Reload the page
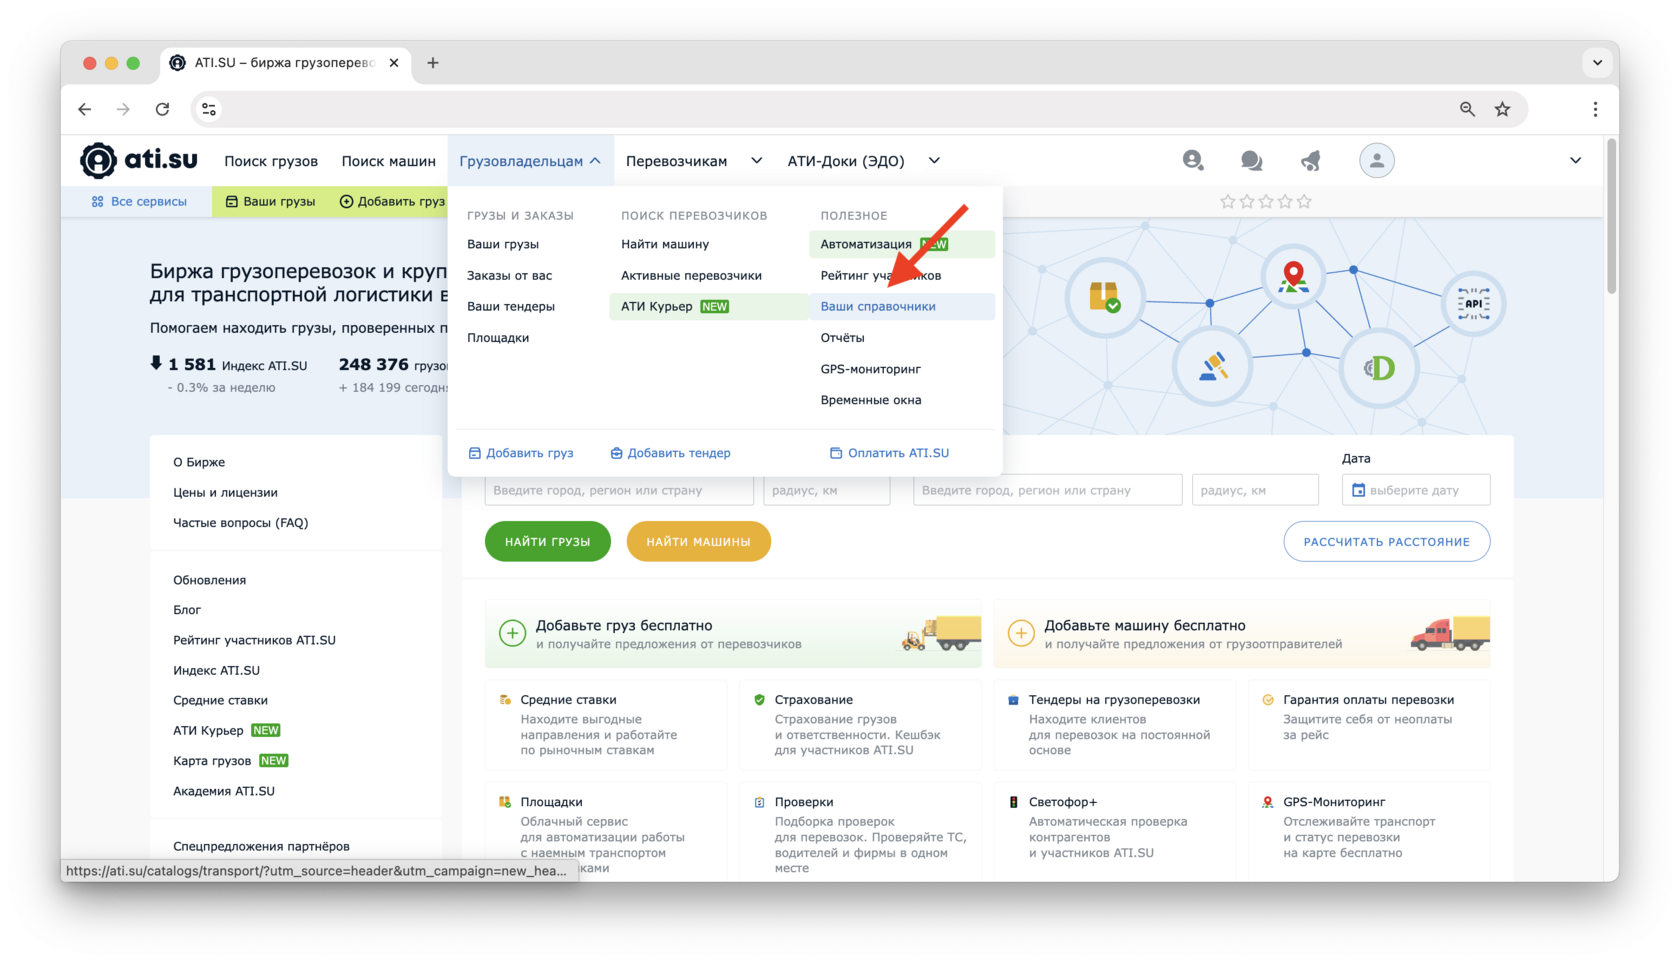 (162, 109)
